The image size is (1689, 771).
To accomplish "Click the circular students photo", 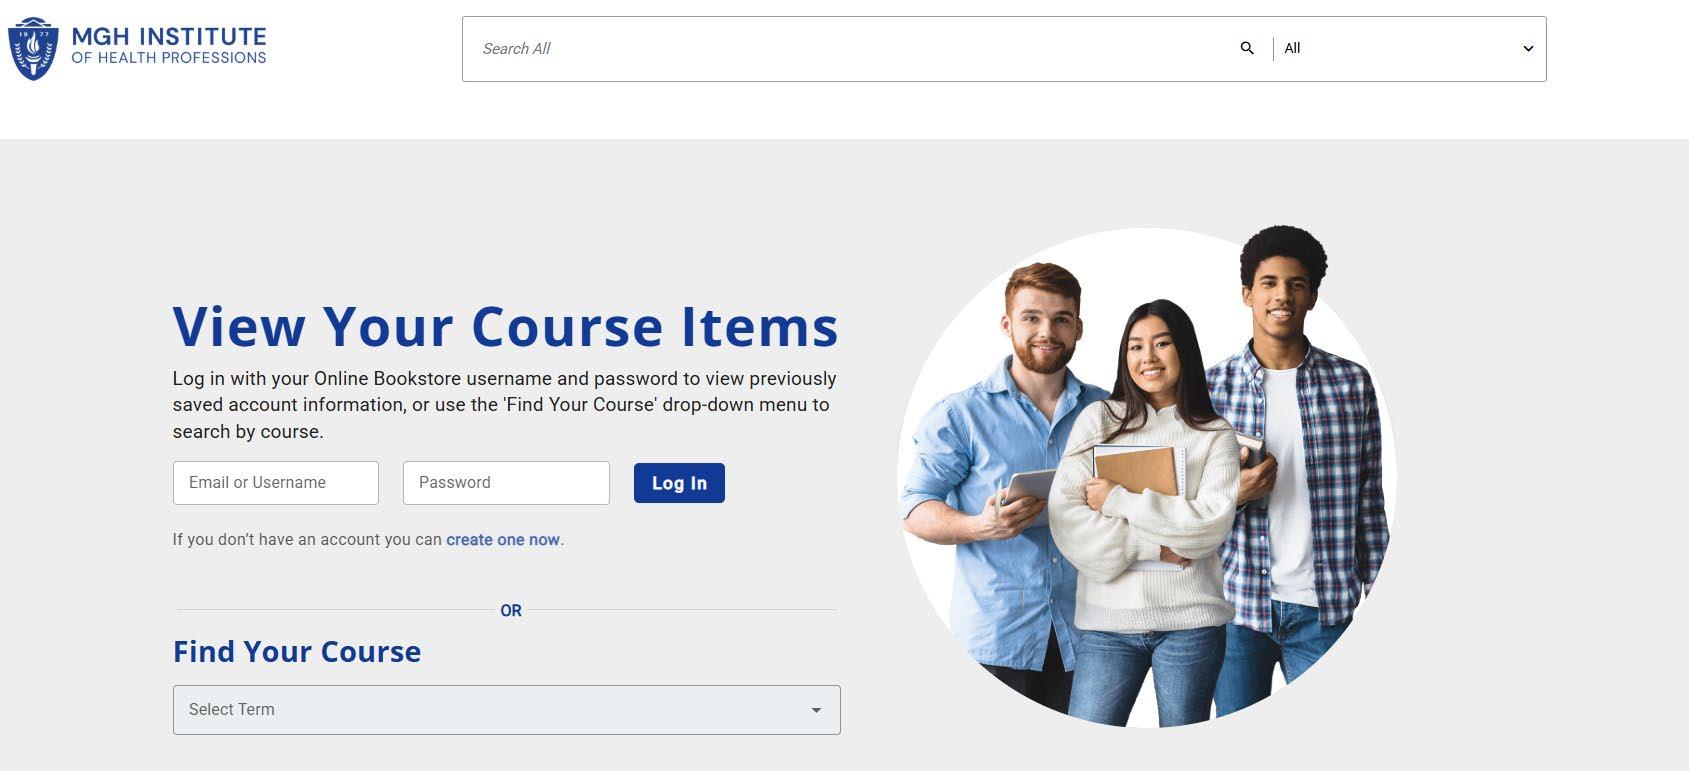I will tap(1147, 477).
